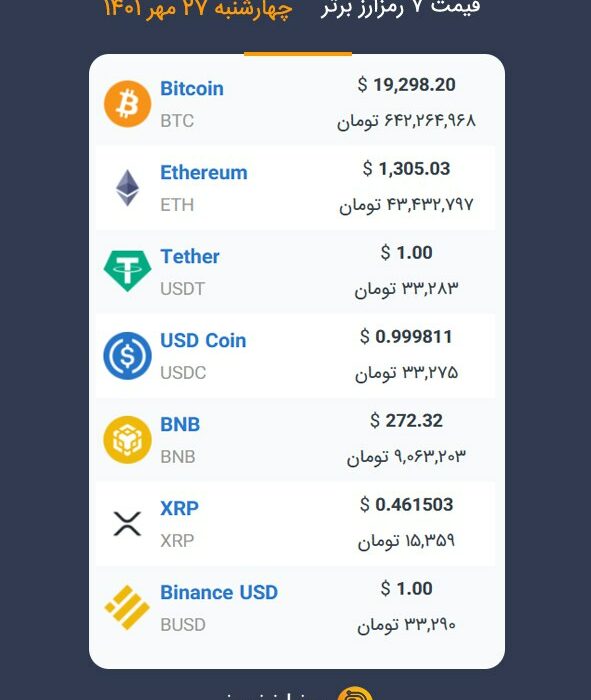The width and height of the screenshot is (591, 700).
Task: Click the orange logo at page bottom
Action: 355,693
